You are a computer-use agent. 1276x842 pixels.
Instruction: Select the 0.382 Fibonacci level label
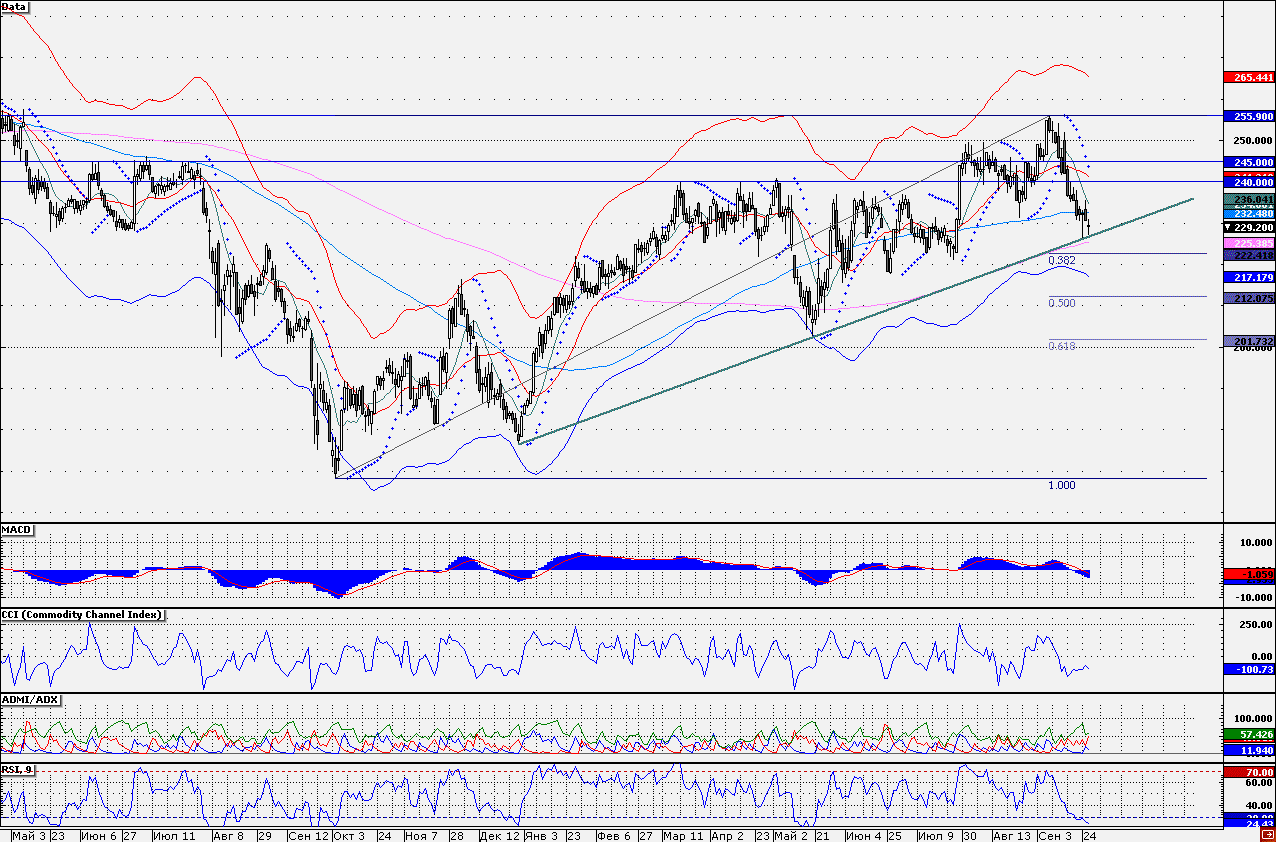pos(1061,260)
